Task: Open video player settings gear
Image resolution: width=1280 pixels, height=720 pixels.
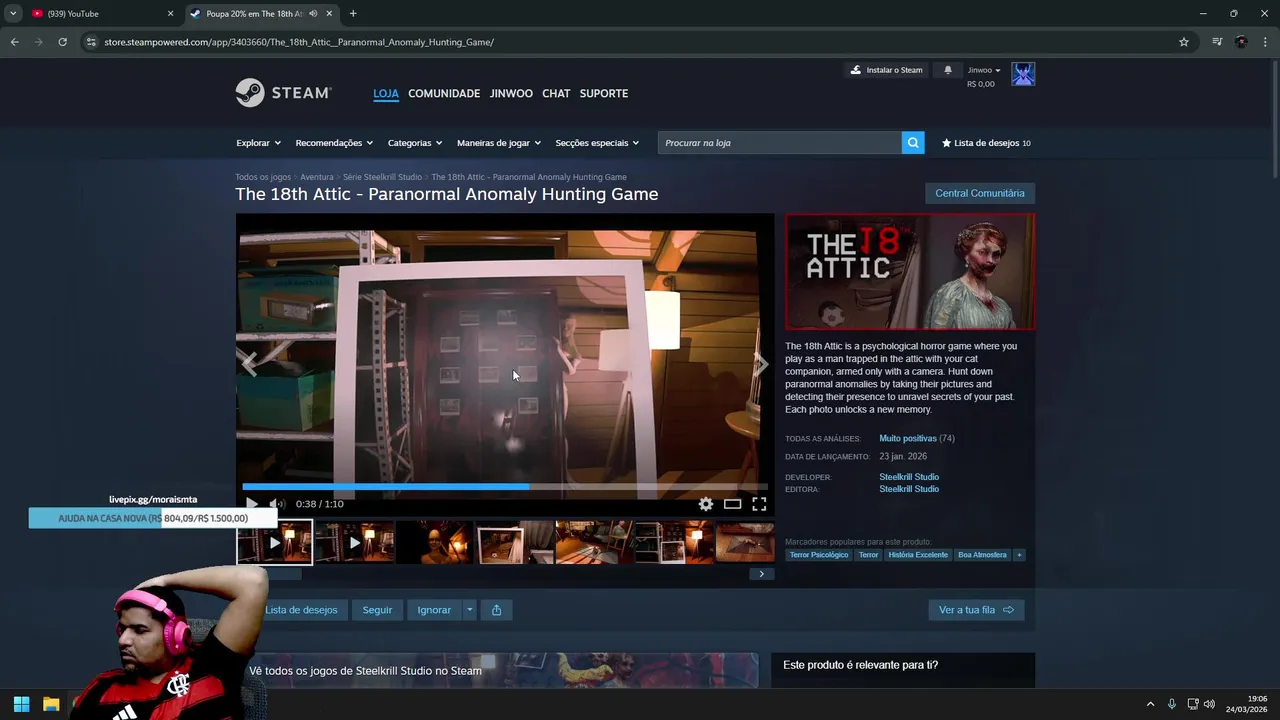Action: (x=706, y=504)
